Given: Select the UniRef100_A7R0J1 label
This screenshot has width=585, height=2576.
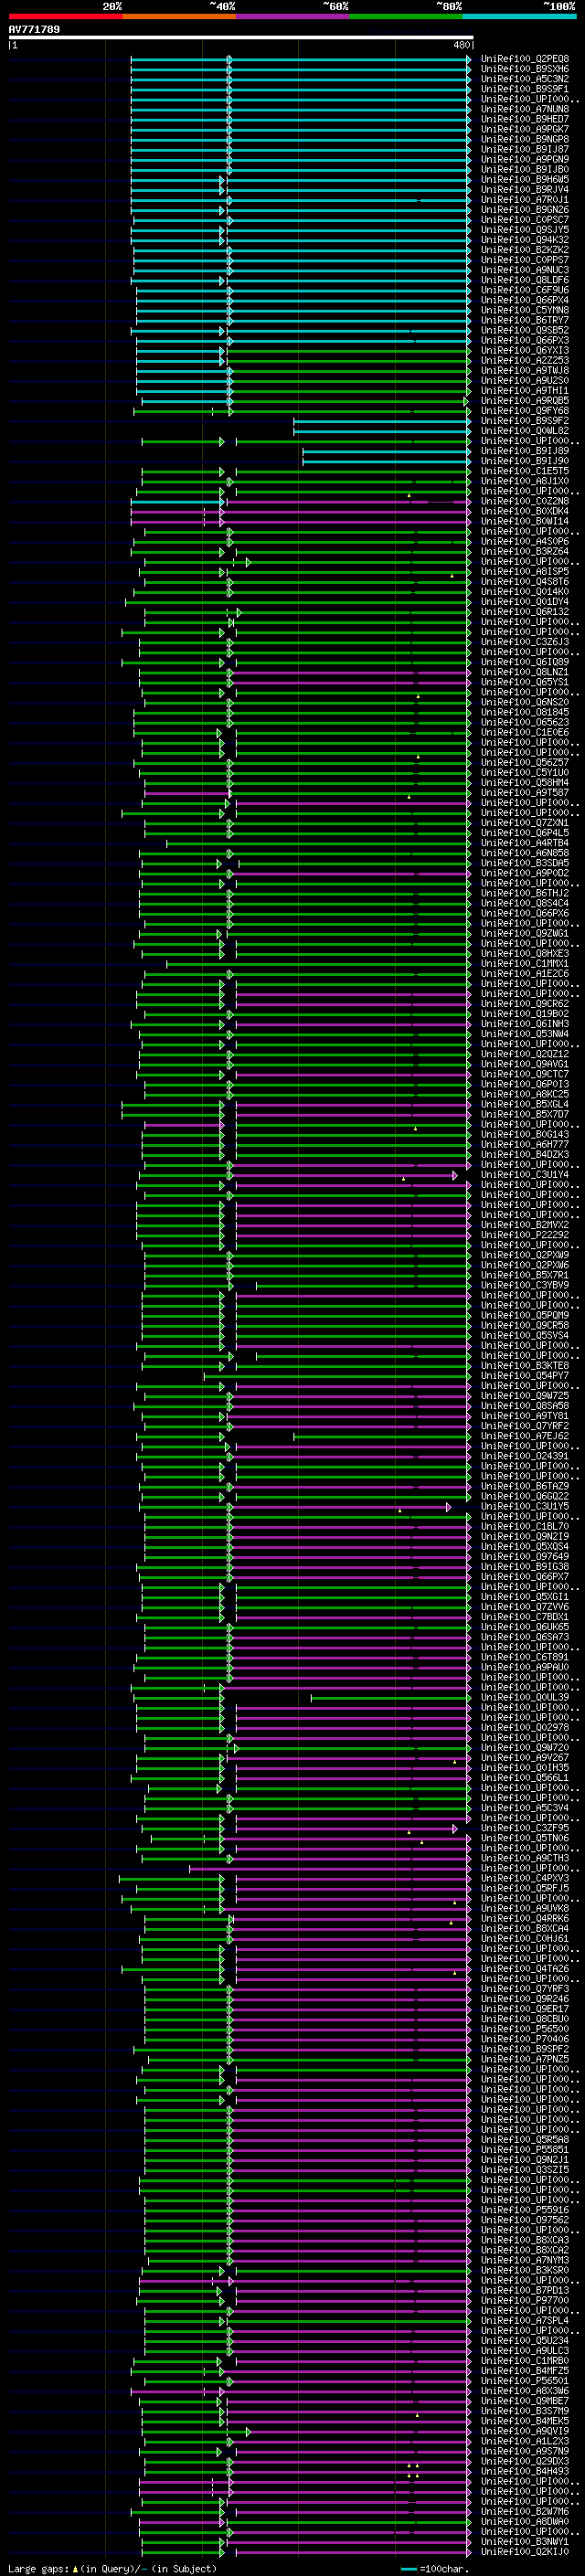Looking at the screenshot, I should point(525,200).
